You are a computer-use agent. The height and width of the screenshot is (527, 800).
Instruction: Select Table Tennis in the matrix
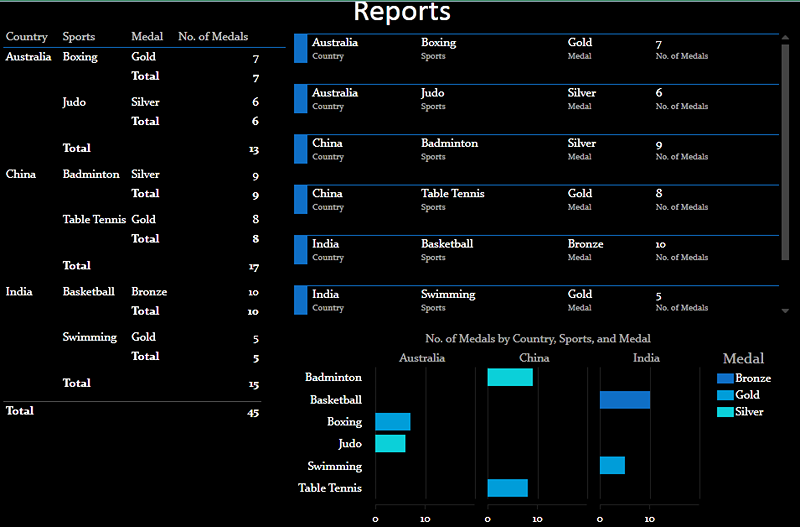[94, 219]
